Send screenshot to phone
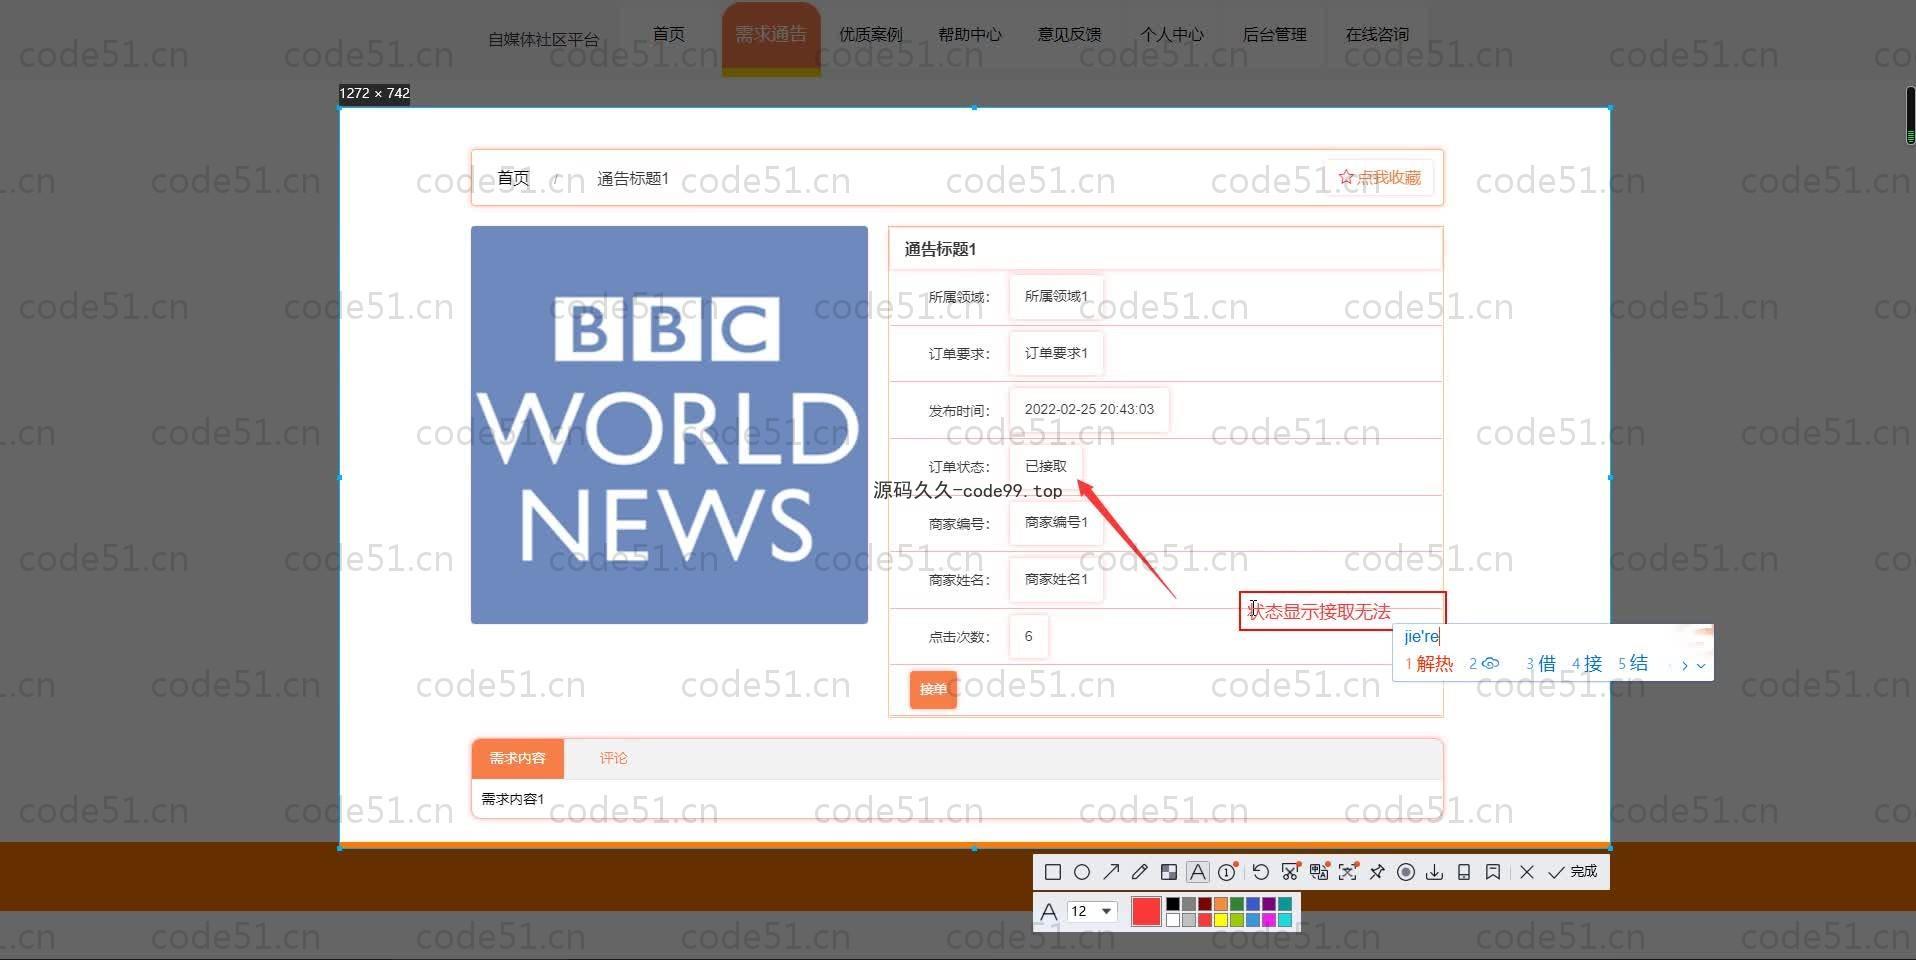This screenshot has height=960, width=1916. click(x=1464, y=872)
